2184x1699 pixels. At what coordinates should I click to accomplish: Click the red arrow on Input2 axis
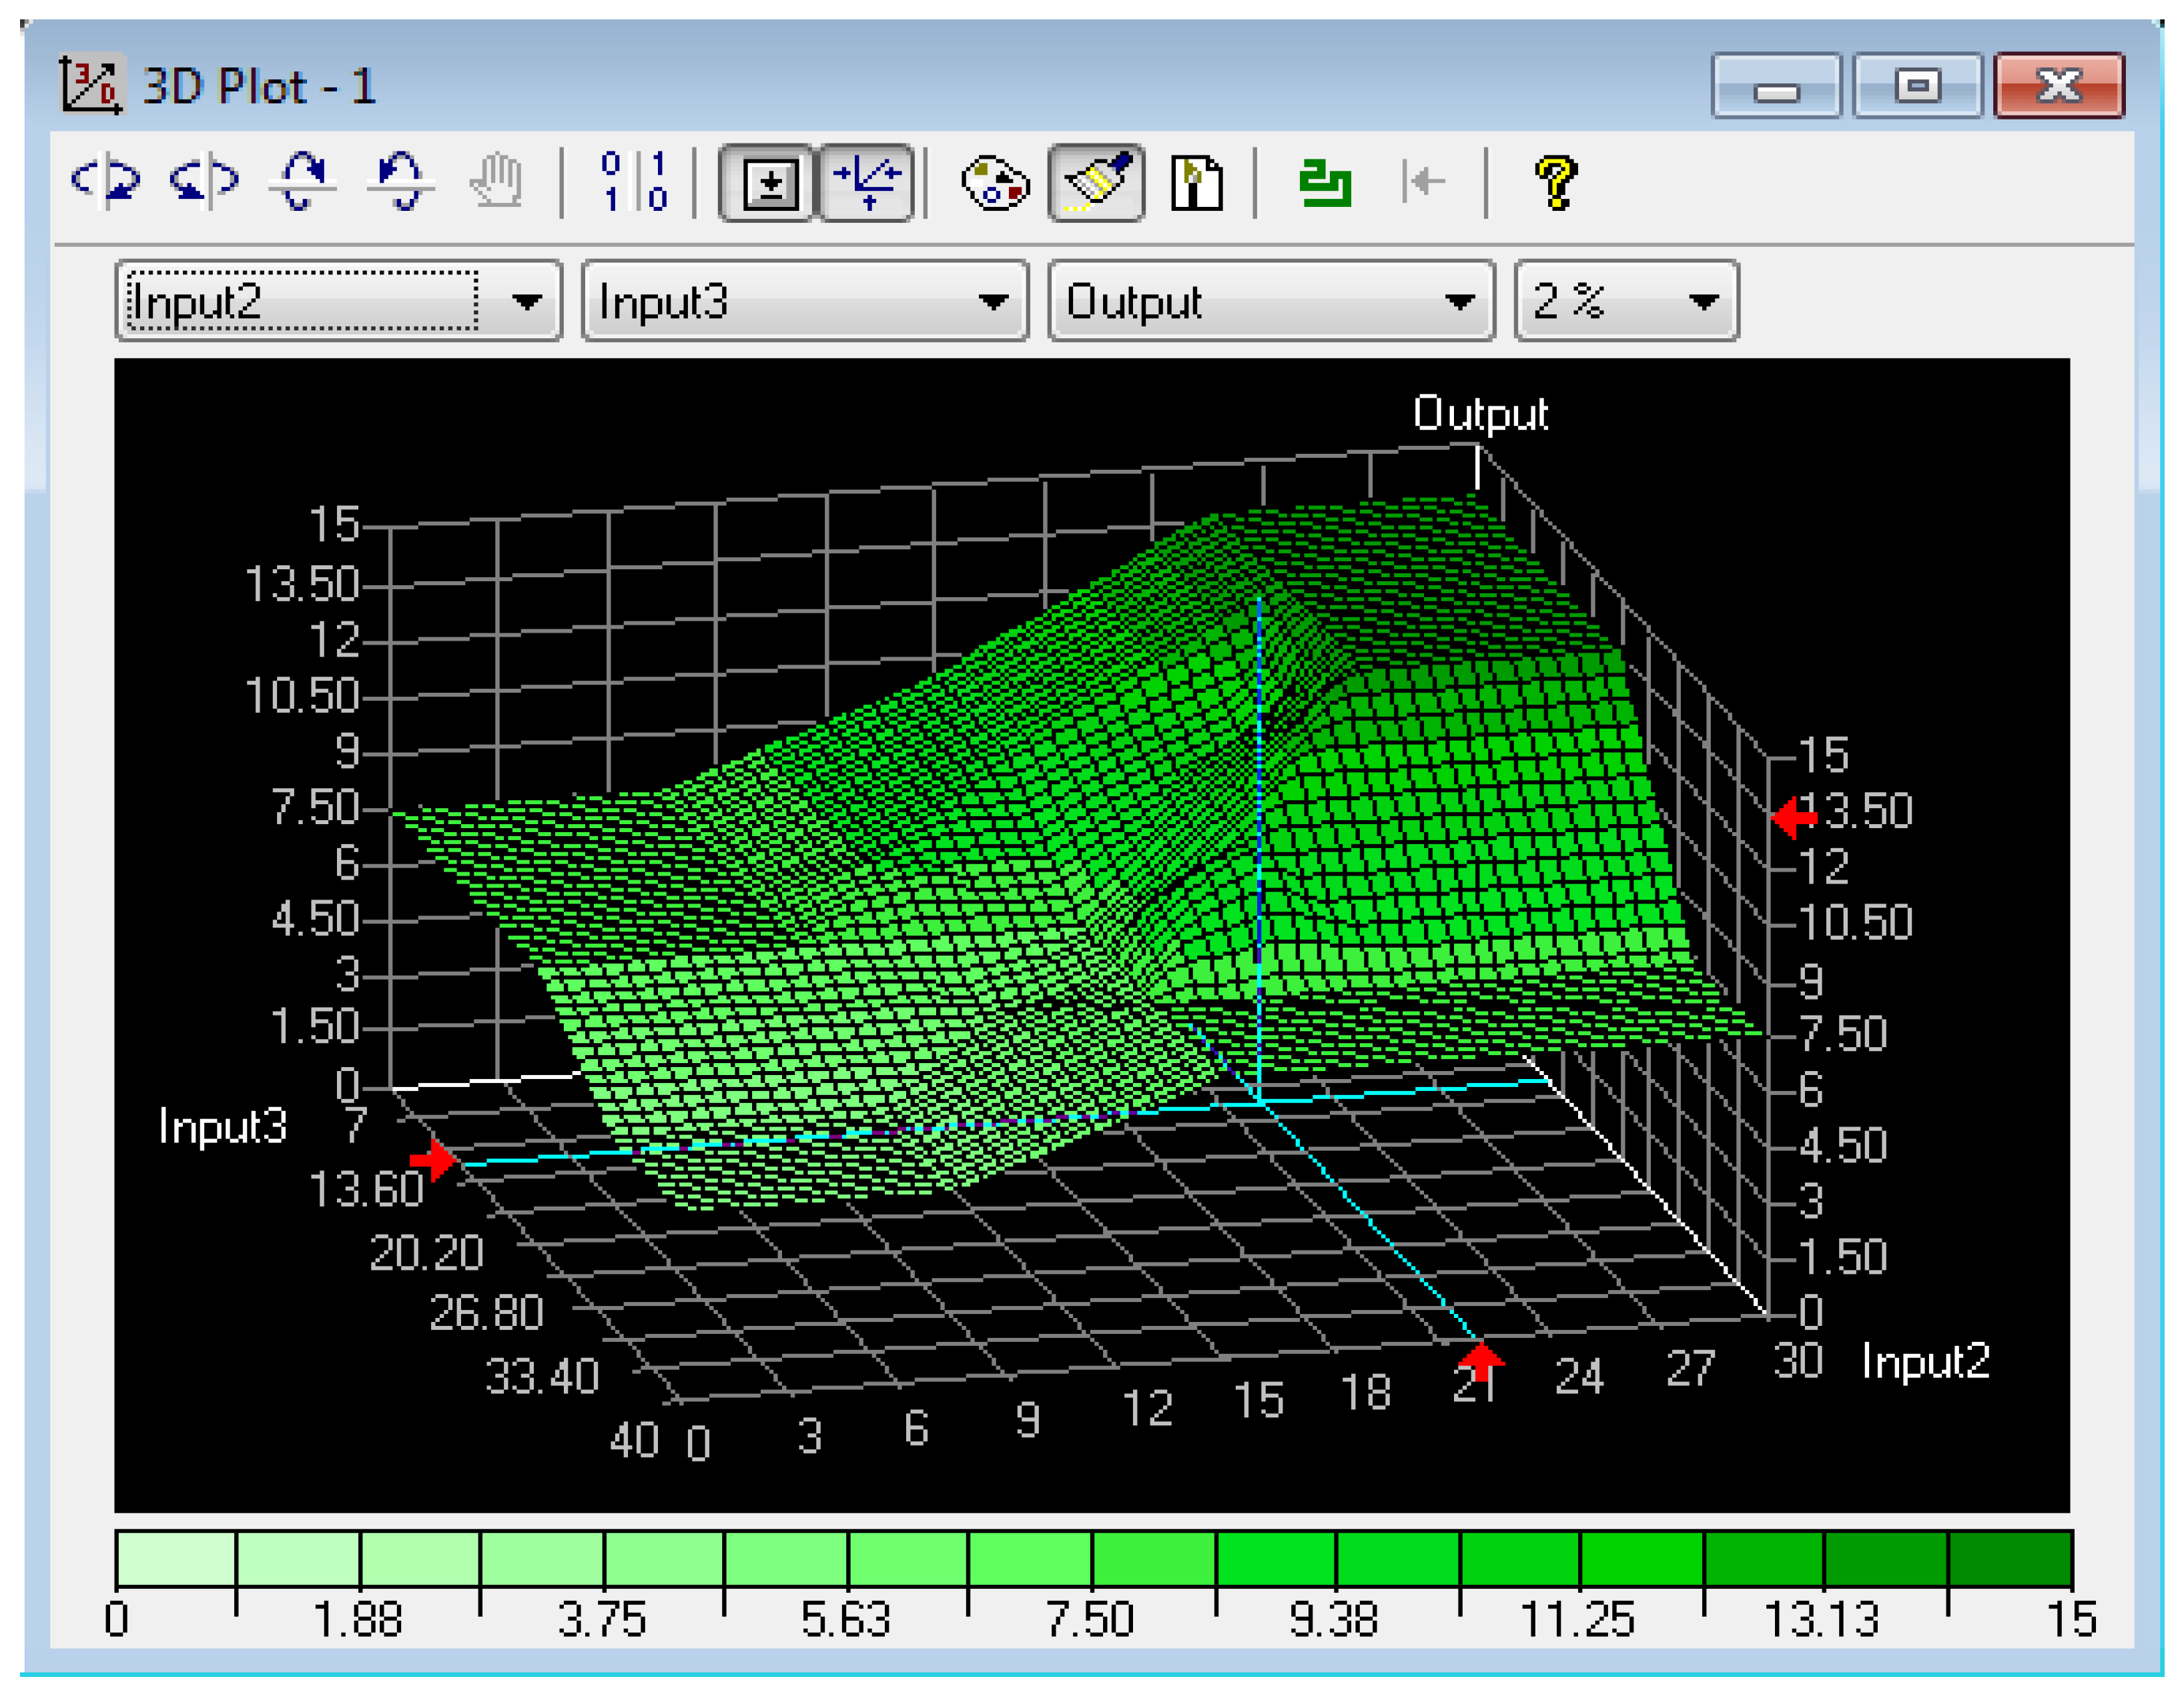(x=1481, y=1360)
